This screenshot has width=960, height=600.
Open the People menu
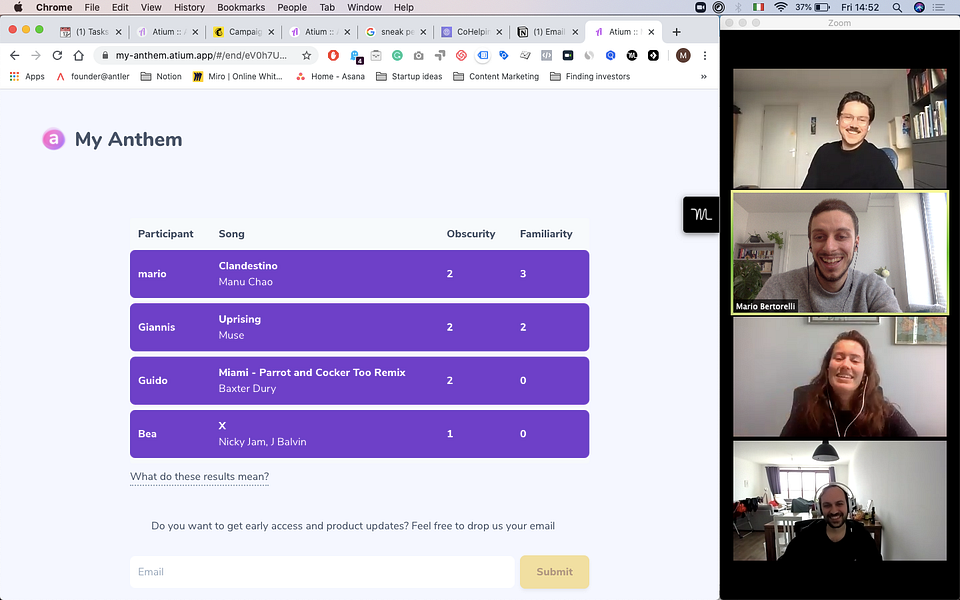pyautogui.click(x=292, y=7)
